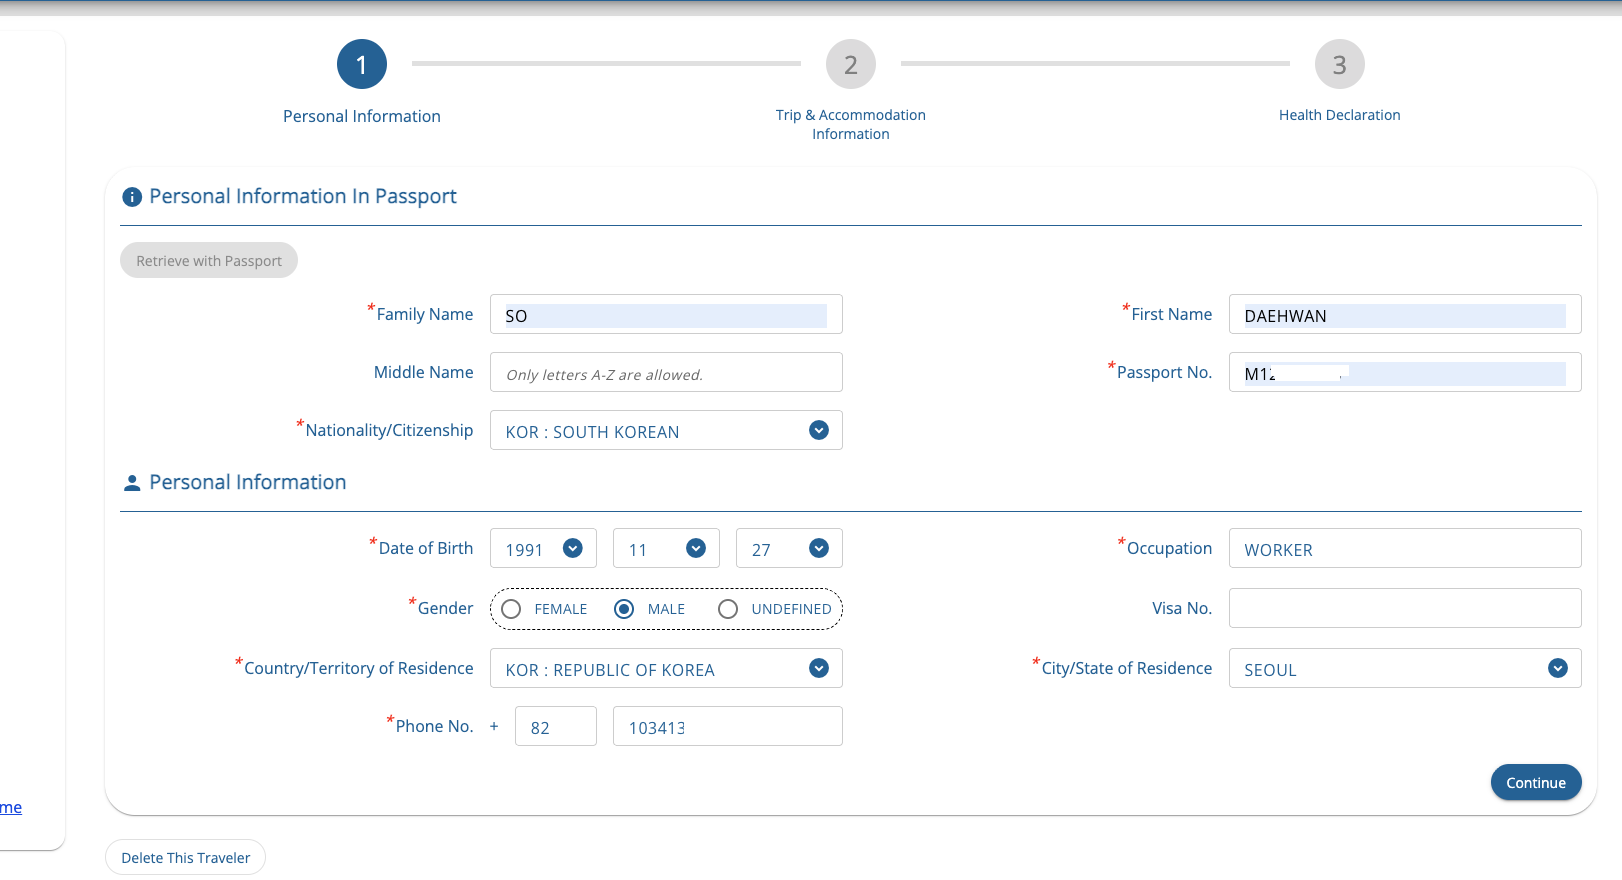The height and width of the screenshot is (880, 1622).
Task: Open the Nationality/Citizenship dropdown
Action: [x=666, y=431]
